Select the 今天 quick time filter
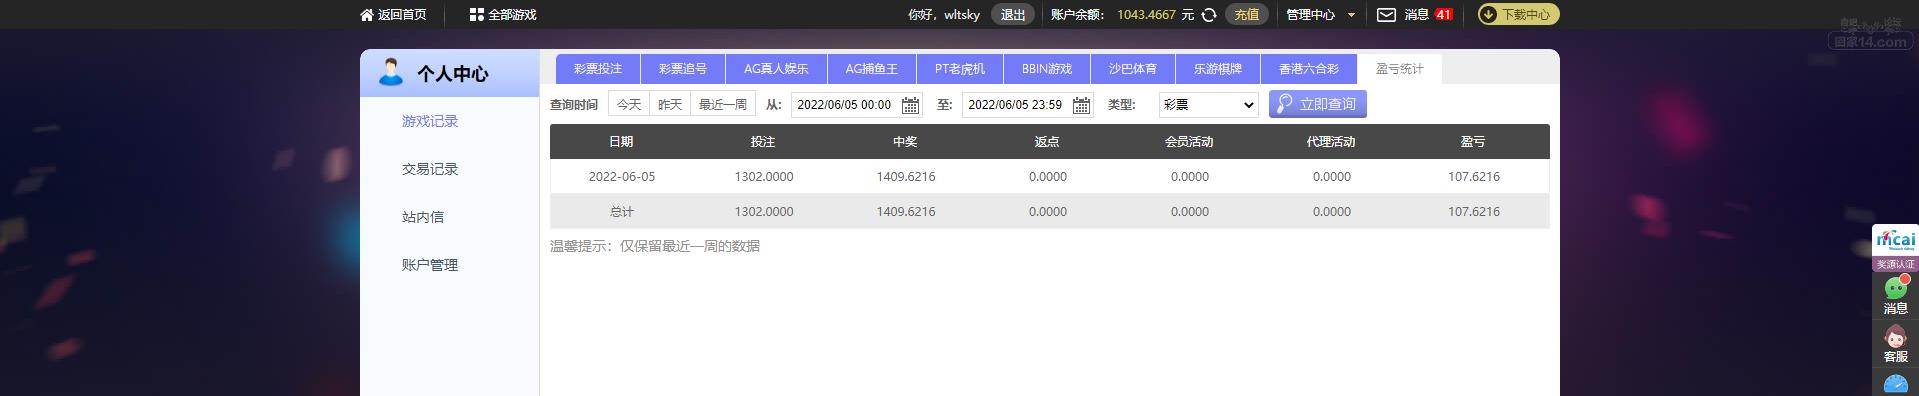 (x=629, y=105)
